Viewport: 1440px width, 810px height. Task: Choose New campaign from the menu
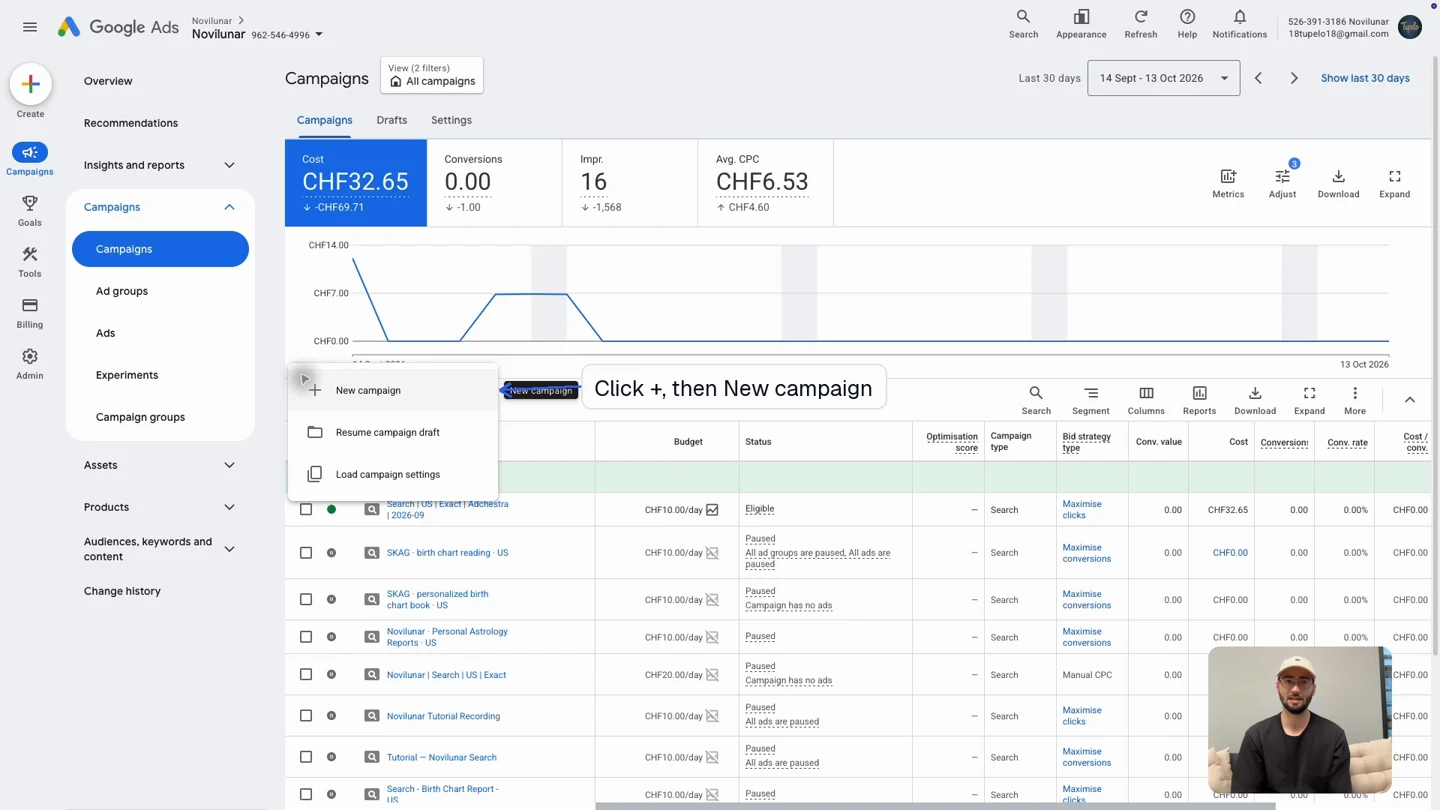pos(393,390)
